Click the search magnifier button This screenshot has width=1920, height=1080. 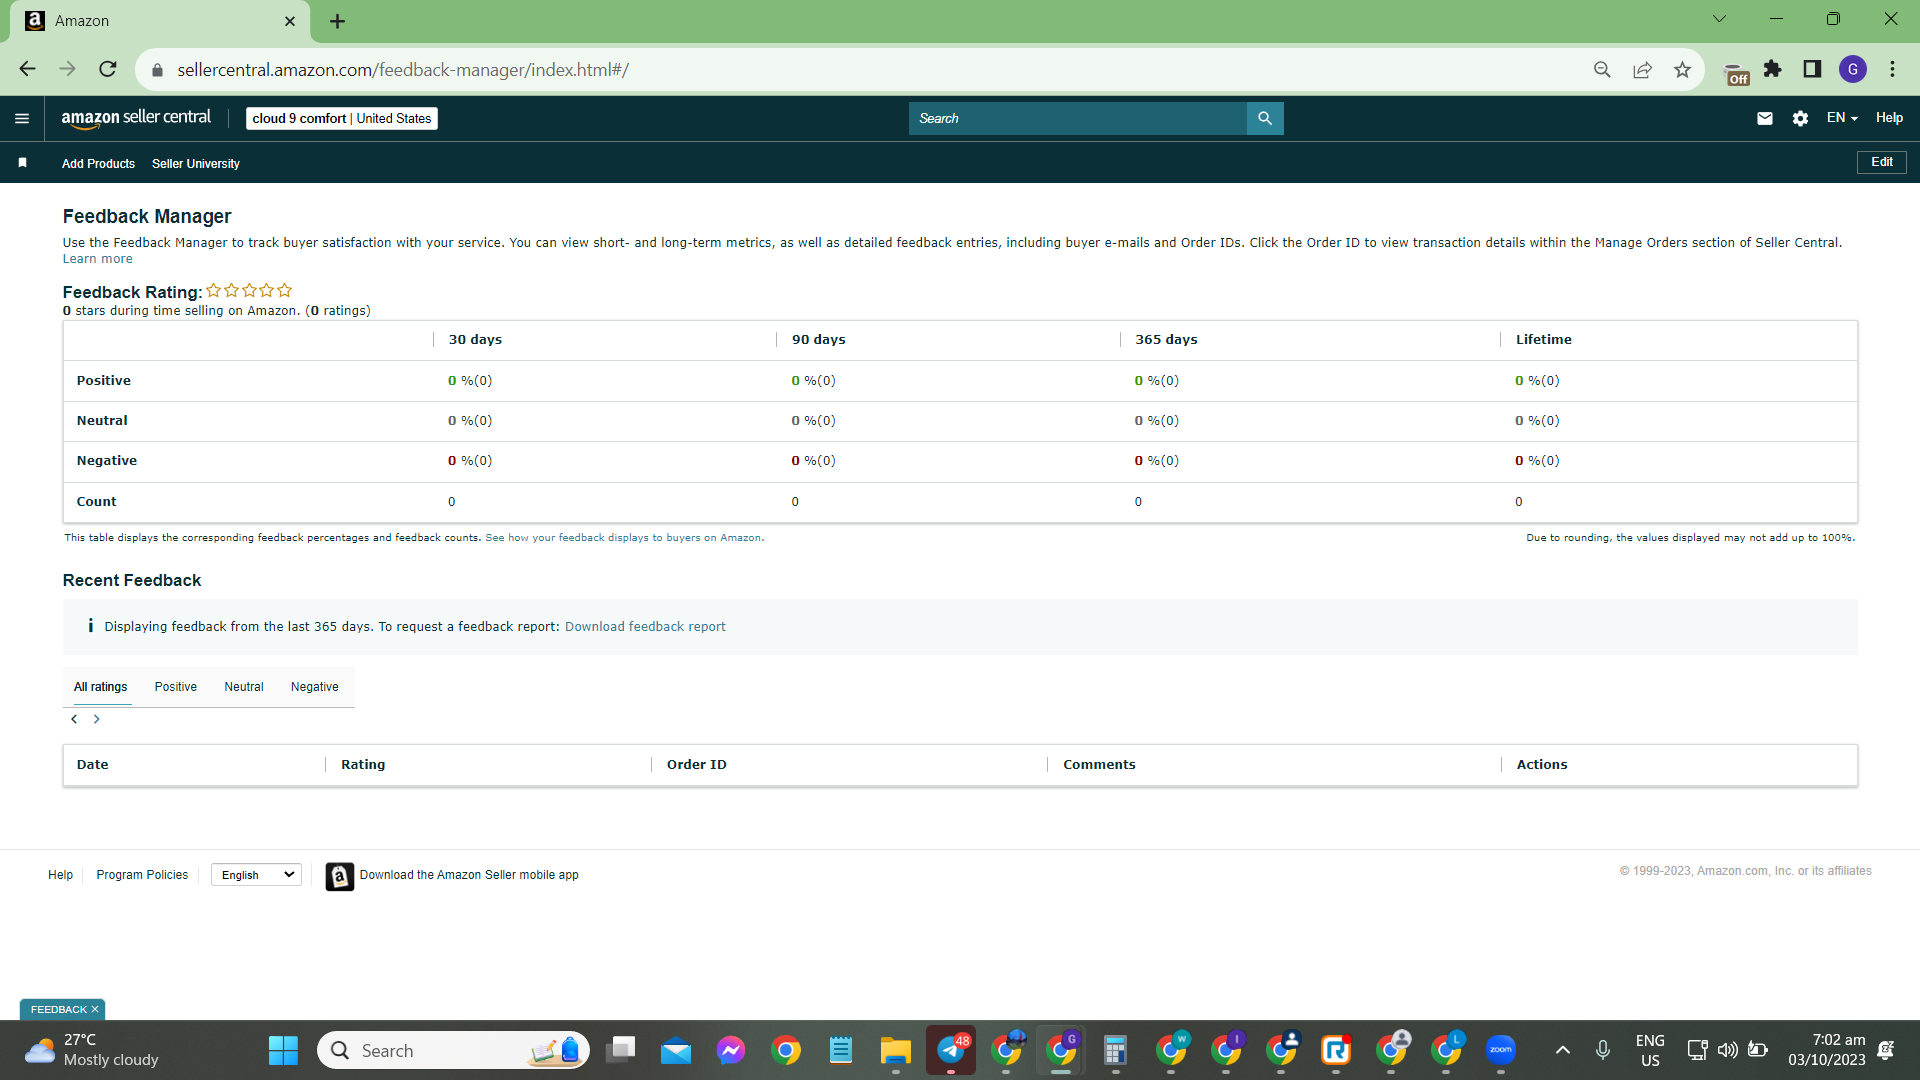pyautogui.click(x=1265, y=118)
